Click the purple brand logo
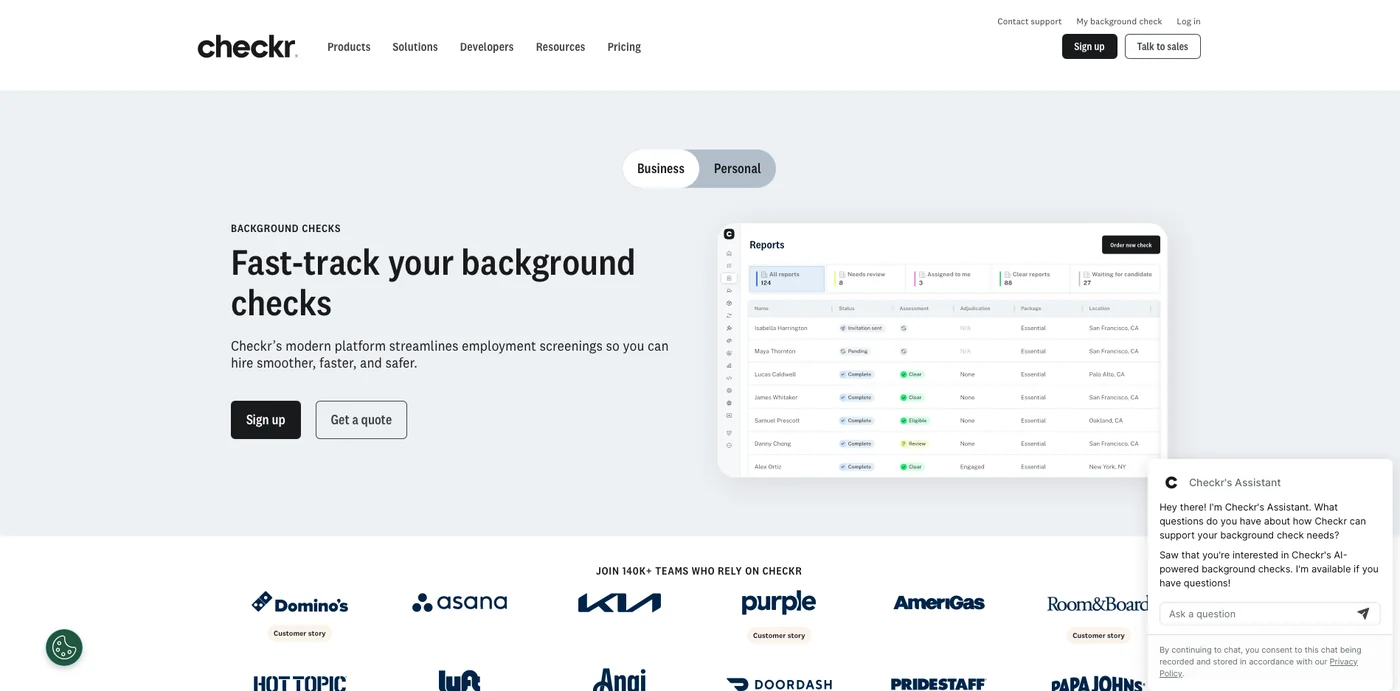 [x=779, y=602]
